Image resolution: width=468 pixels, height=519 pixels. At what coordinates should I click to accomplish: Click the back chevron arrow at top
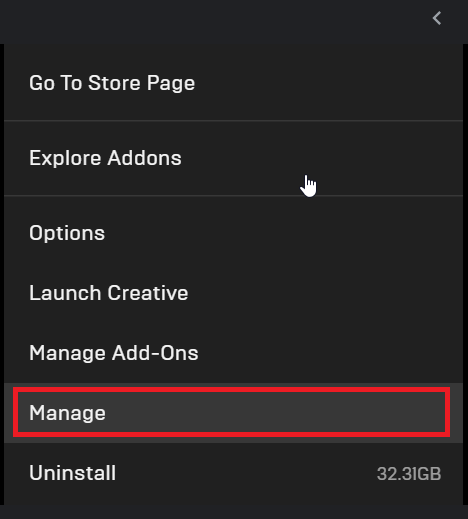[x=437, y=18]
